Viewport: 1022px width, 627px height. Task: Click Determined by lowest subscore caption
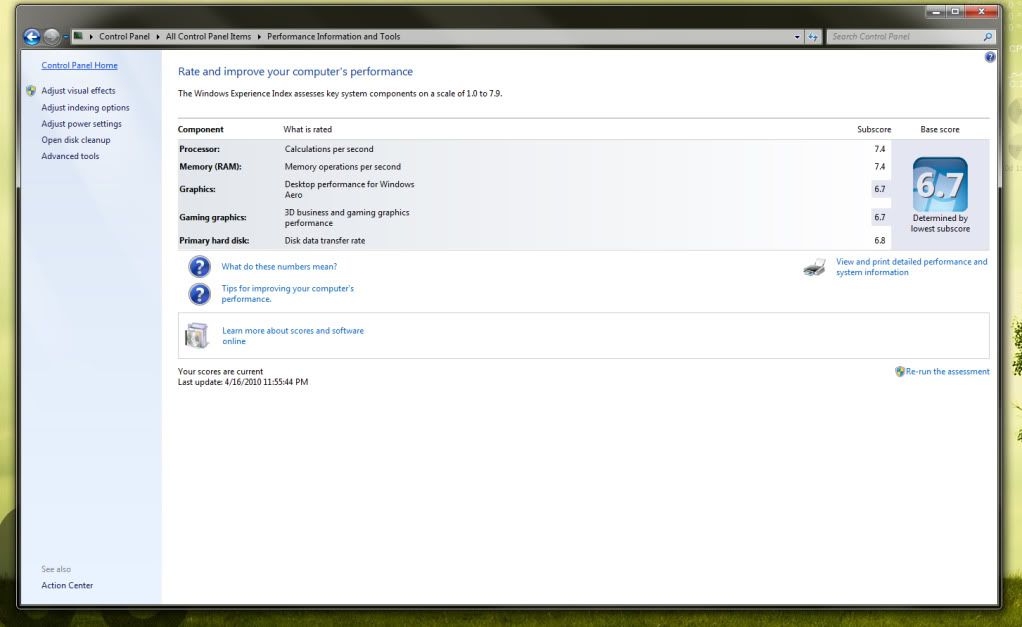940,224
